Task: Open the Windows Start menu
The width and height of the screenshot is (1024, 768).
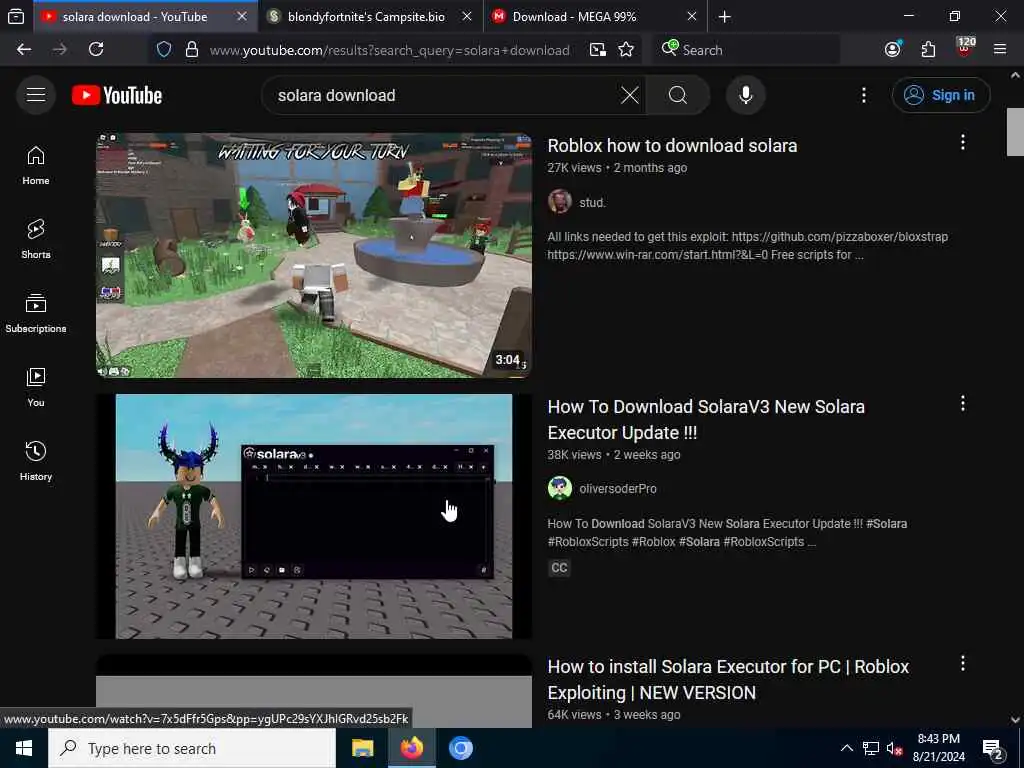Action: coord(24,748)
